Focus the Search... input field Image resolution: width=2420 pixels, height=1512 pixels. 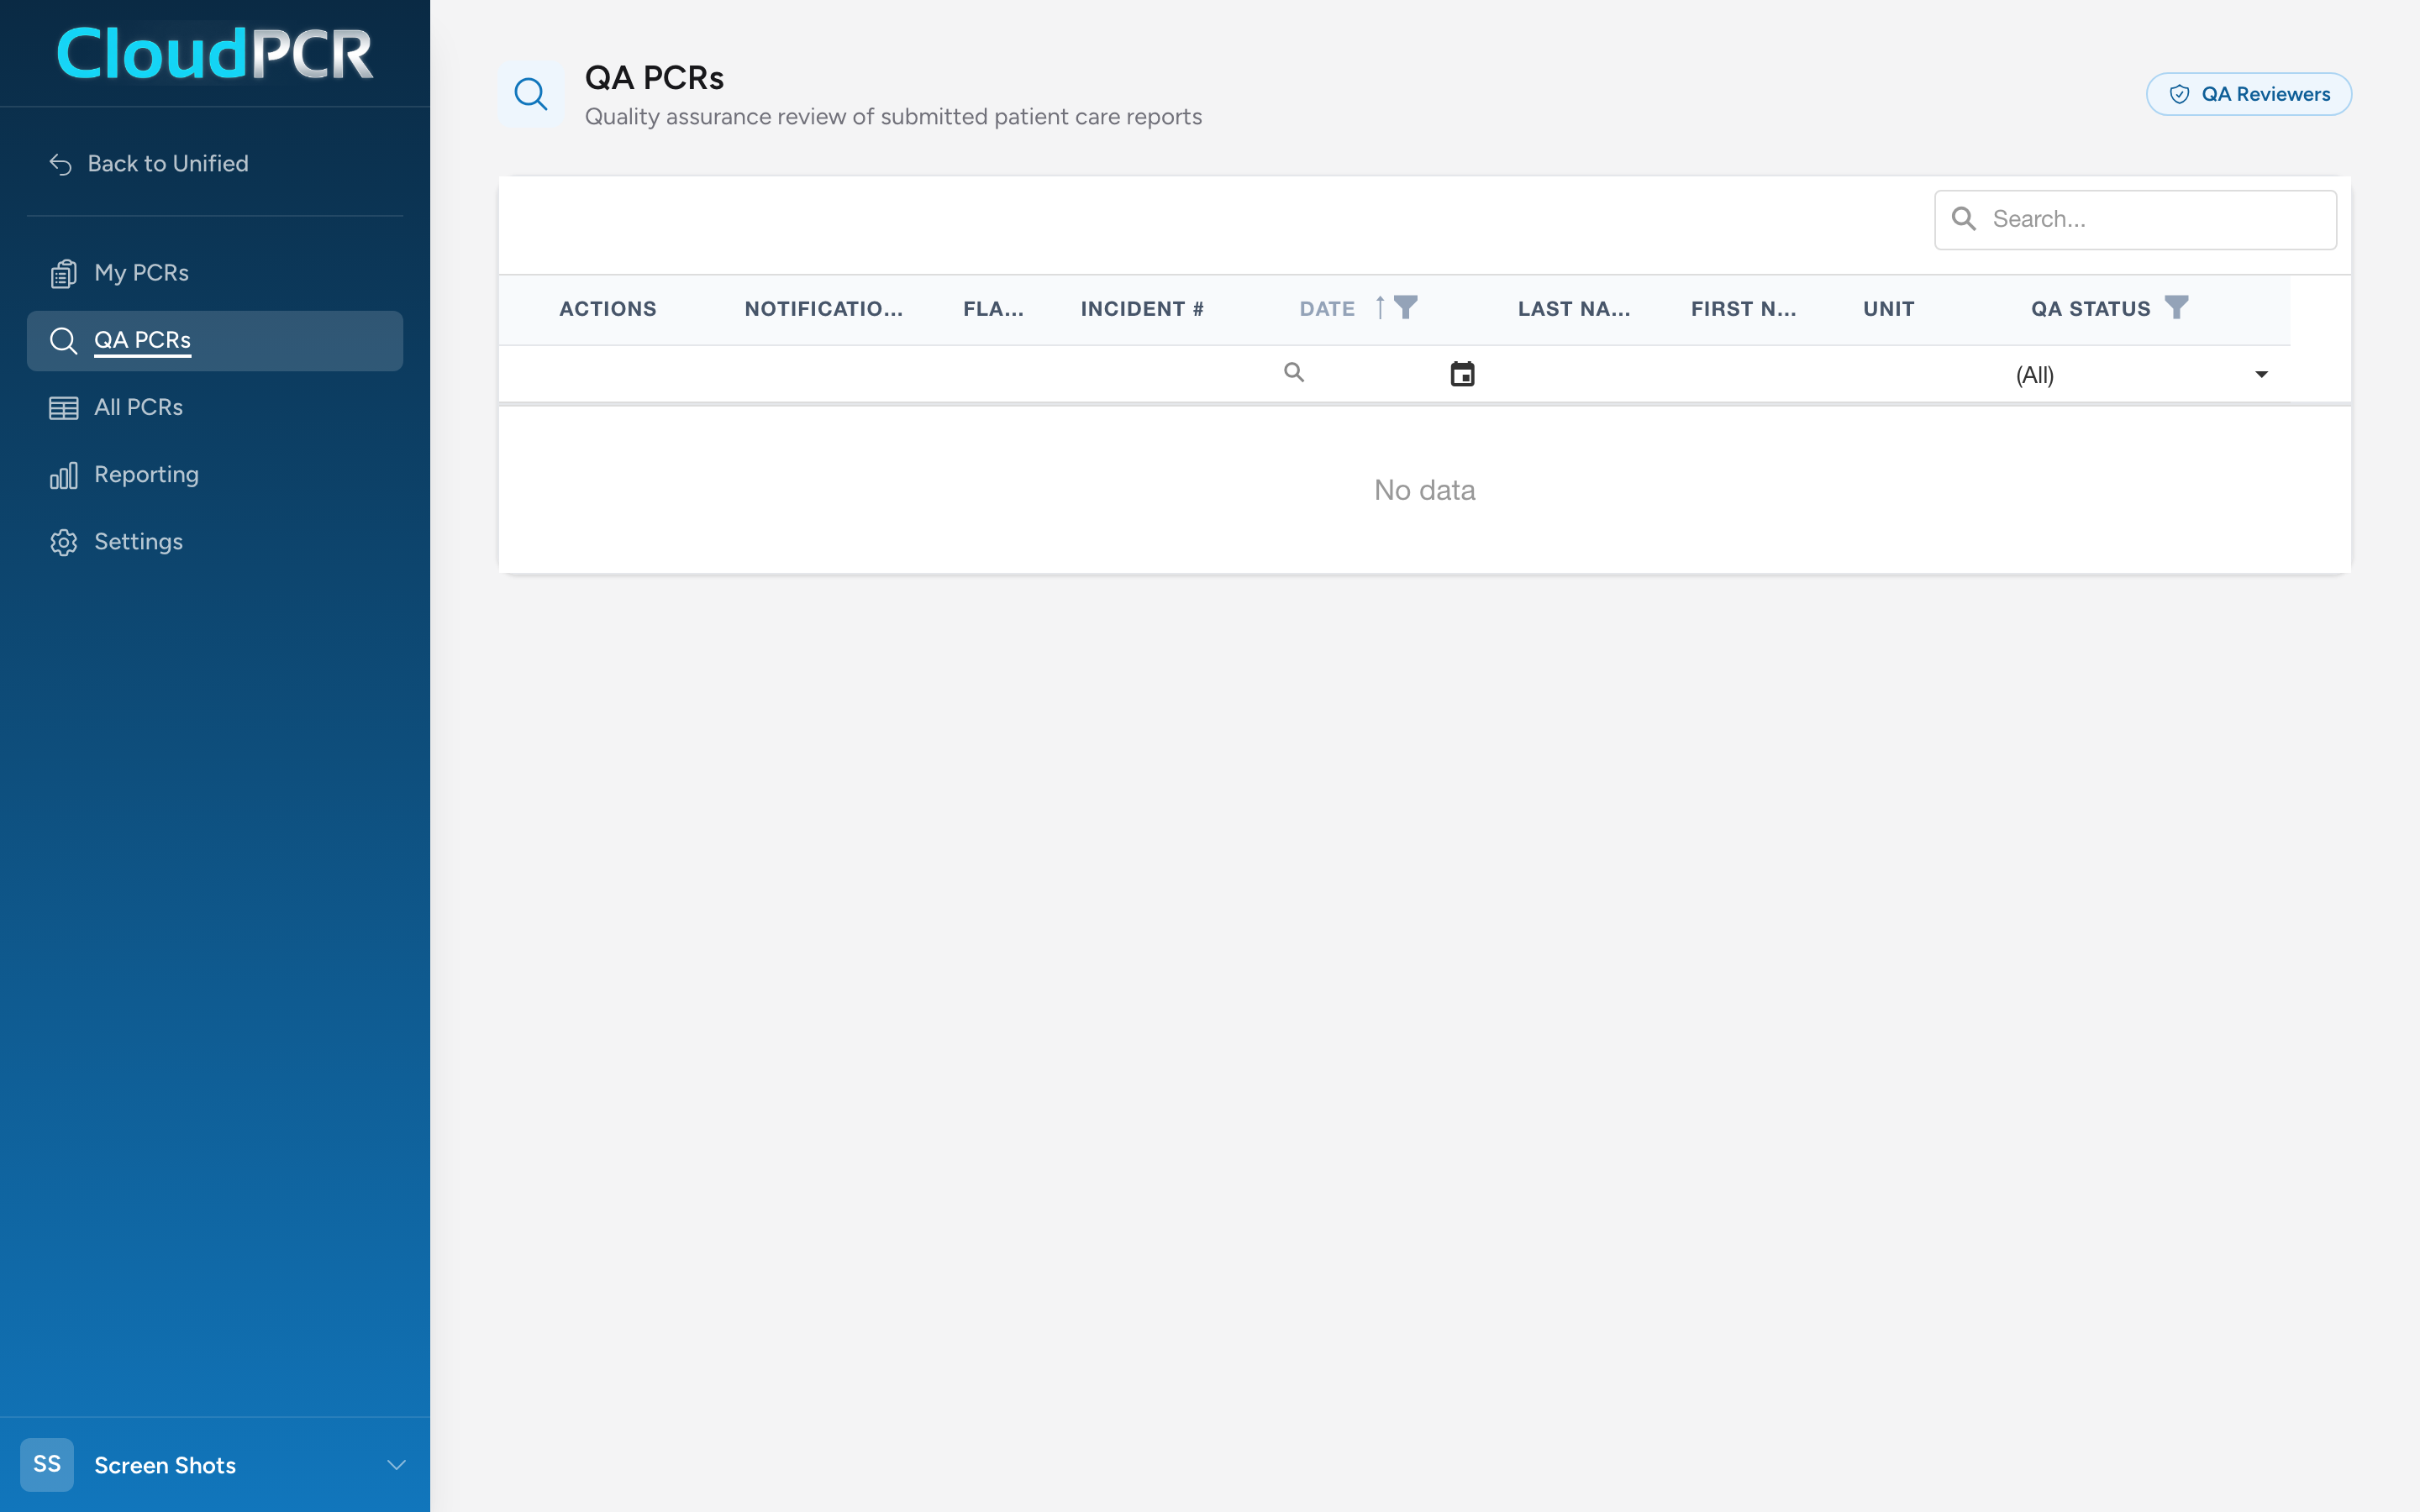tap(2135, 219)
